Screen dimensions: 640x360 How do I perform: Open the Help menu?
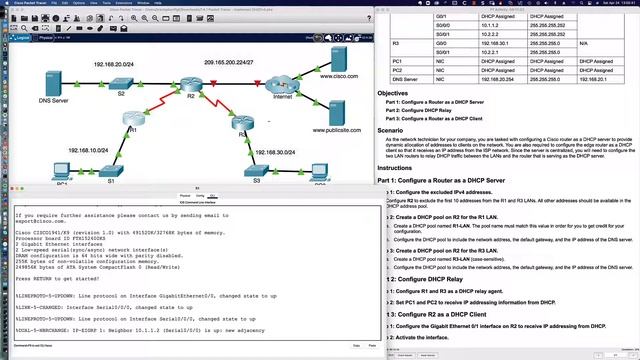(158, 2)
